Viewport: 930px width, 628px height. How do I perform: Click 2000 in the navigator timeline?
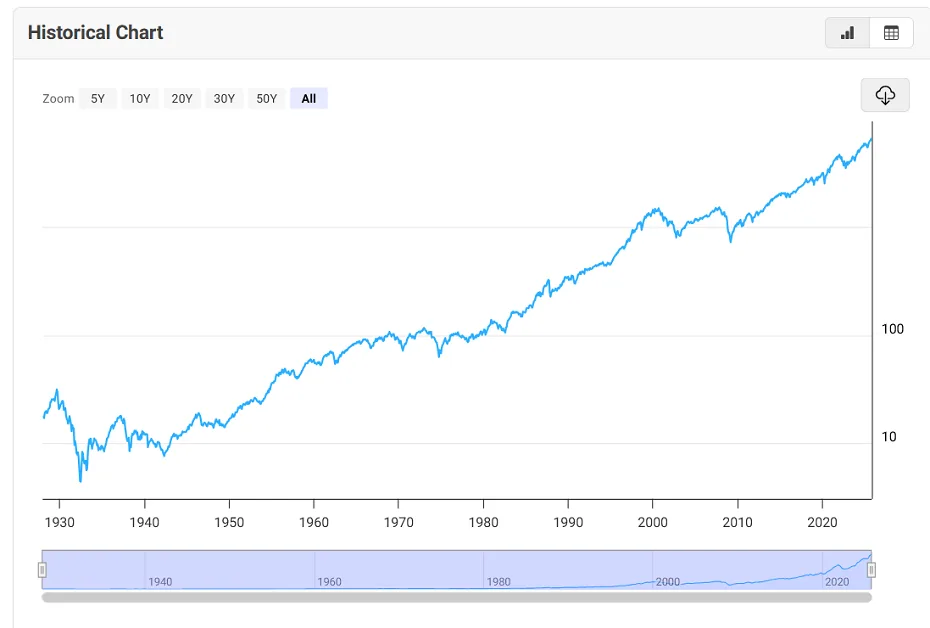[x=667, y=582]
